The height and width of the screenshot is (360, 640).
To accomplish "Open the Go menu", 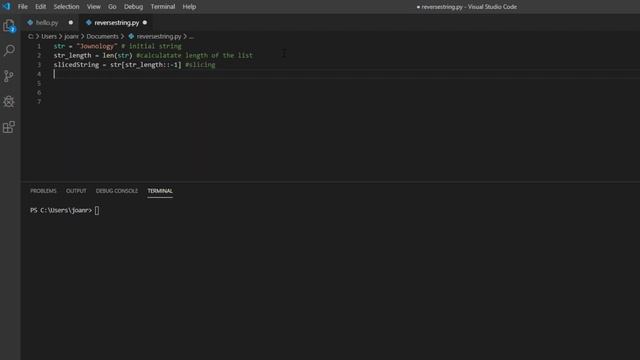I will point(112,7).
